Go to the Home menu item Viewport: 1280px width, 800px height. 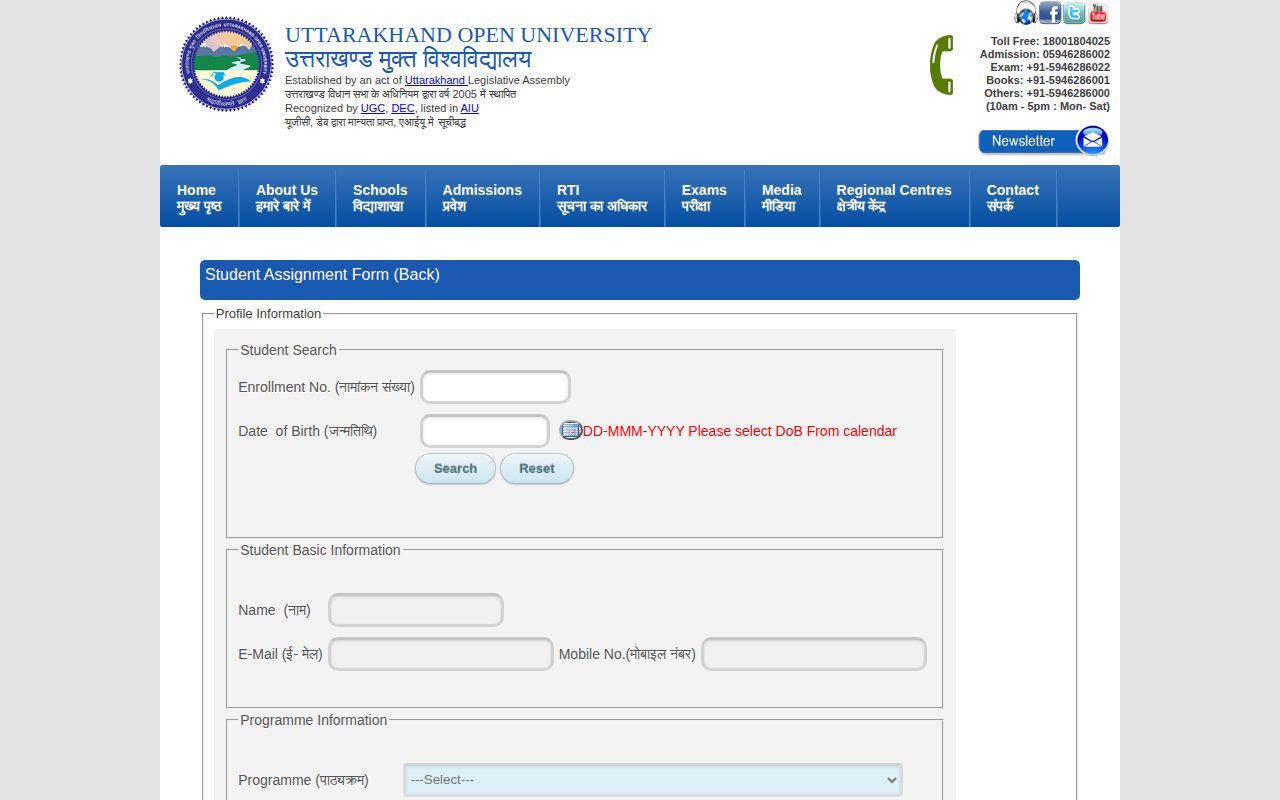point(199,197)
